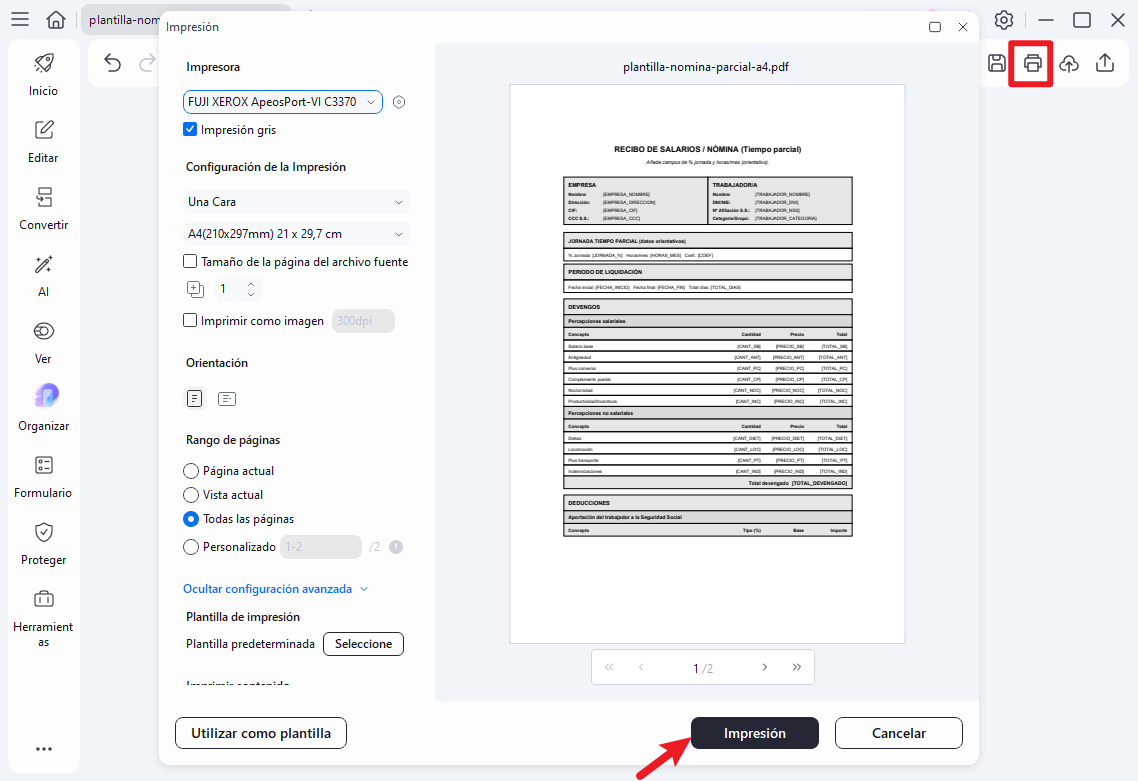1138x781 pixels.
Task: Click the save document icon
Action: pyautogui.click(x=996, y=62)
